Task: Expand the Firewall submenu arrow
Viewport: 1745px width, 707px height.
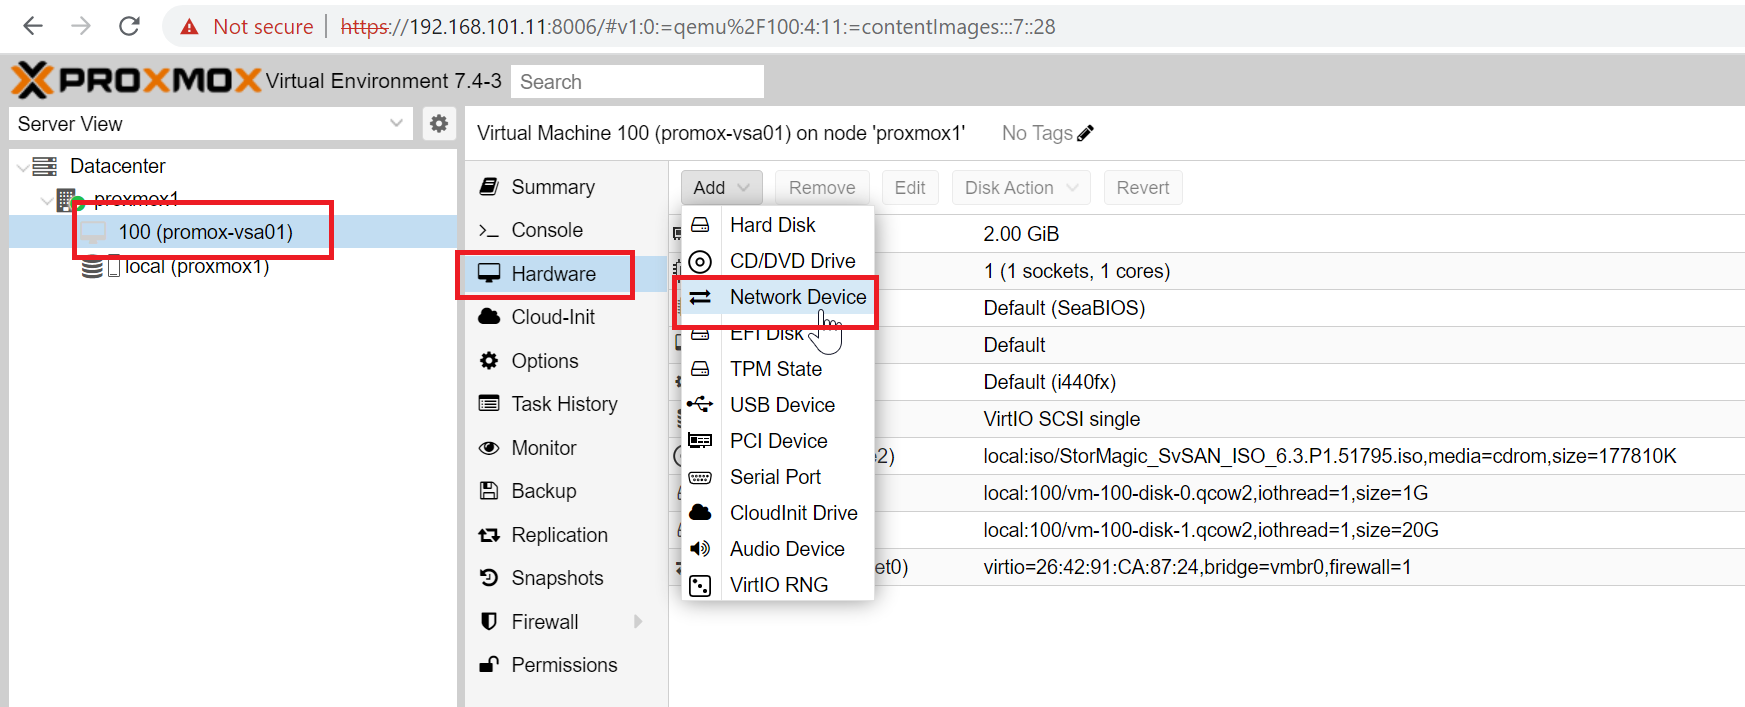Action: (x=638, y=622)
